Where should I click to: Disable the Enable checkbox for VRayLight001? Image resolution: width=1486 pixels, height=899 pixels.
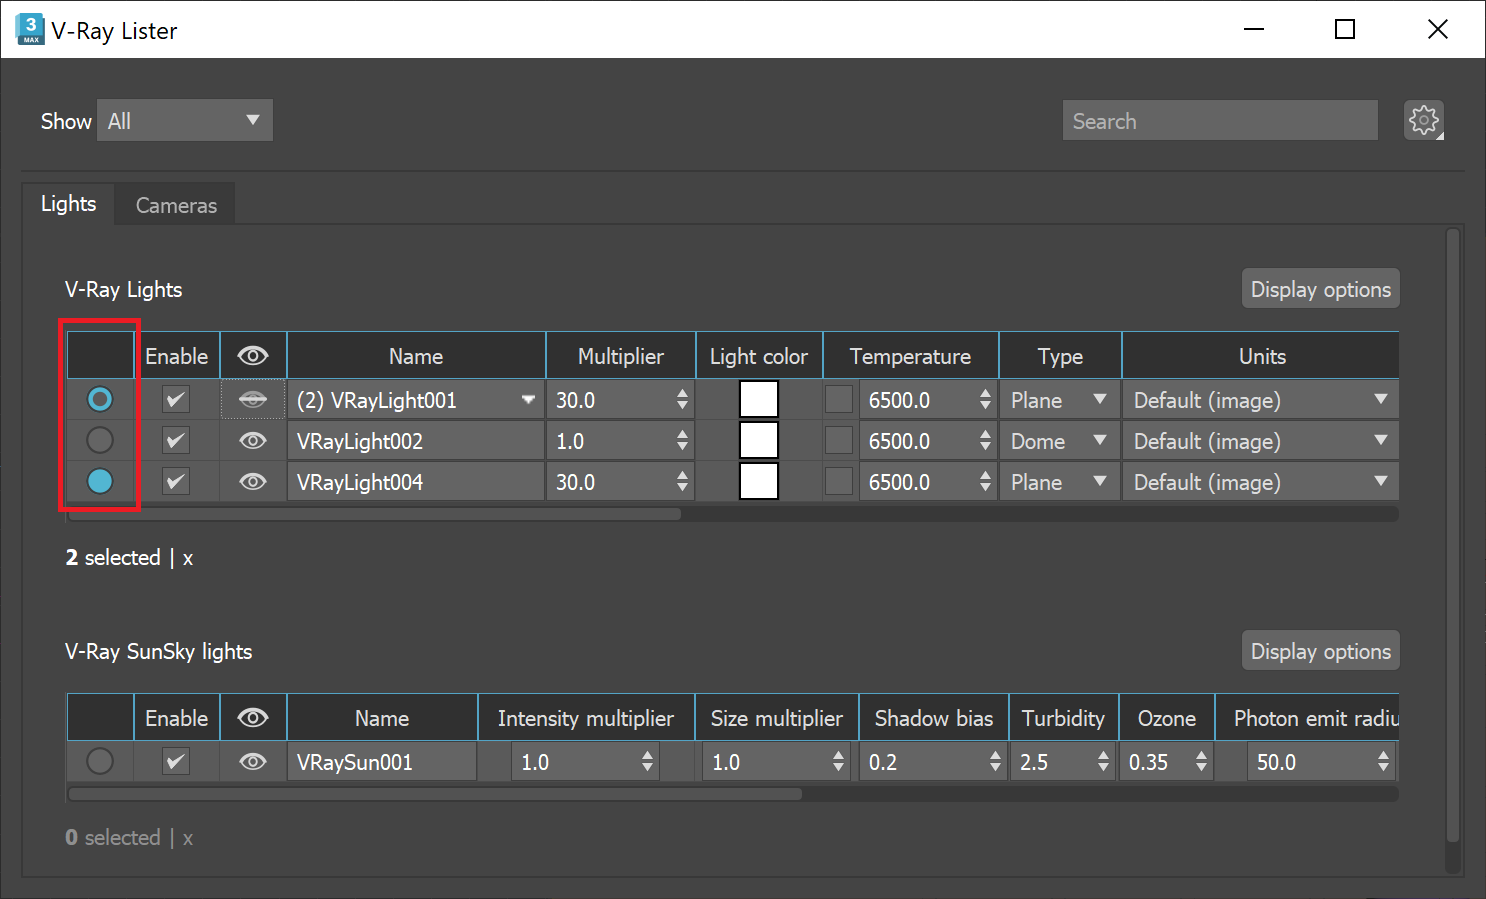[175, 399]
